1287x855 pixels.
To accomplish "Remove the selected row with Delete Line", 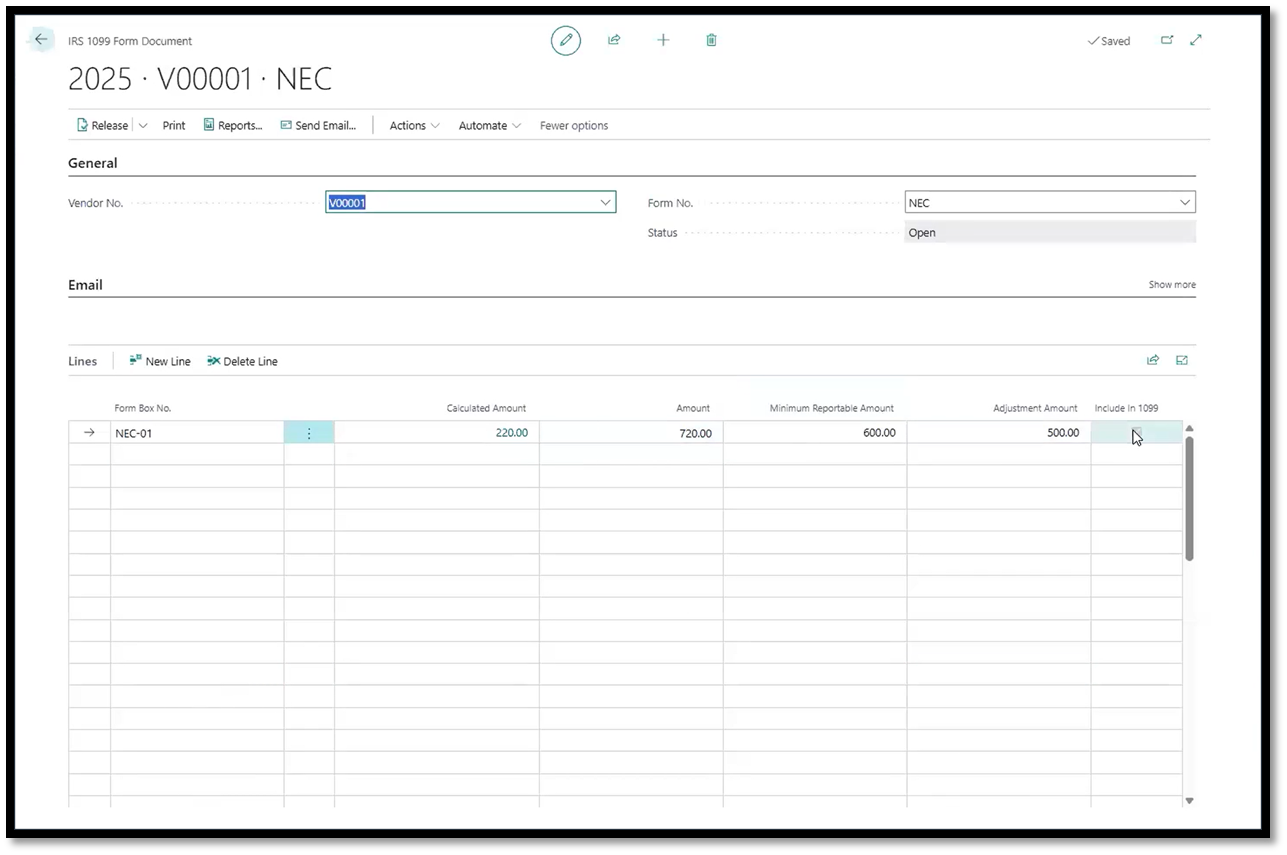I will pos(242,361).
